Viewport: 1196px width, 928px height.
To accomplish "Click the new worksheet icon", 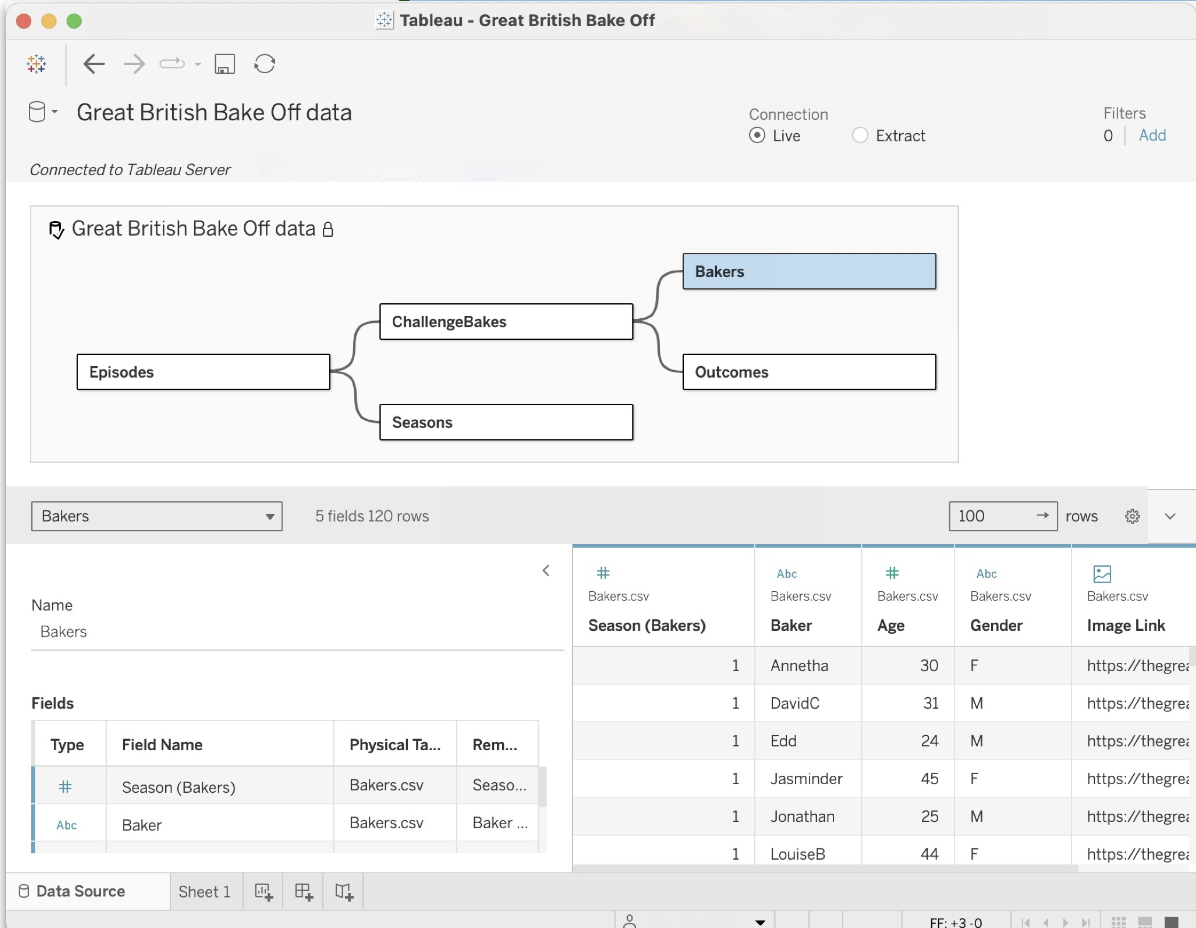I will tap(264, 892).
